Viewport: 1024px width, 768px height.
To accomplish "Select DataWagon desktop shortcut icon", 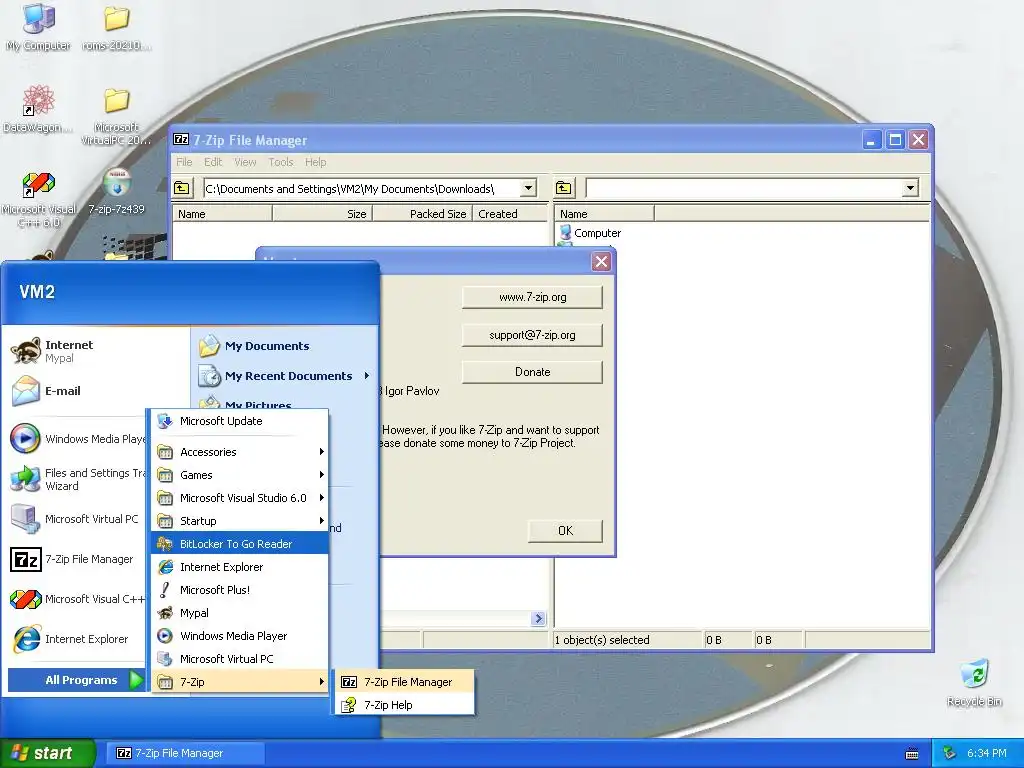I will (39, 108).
